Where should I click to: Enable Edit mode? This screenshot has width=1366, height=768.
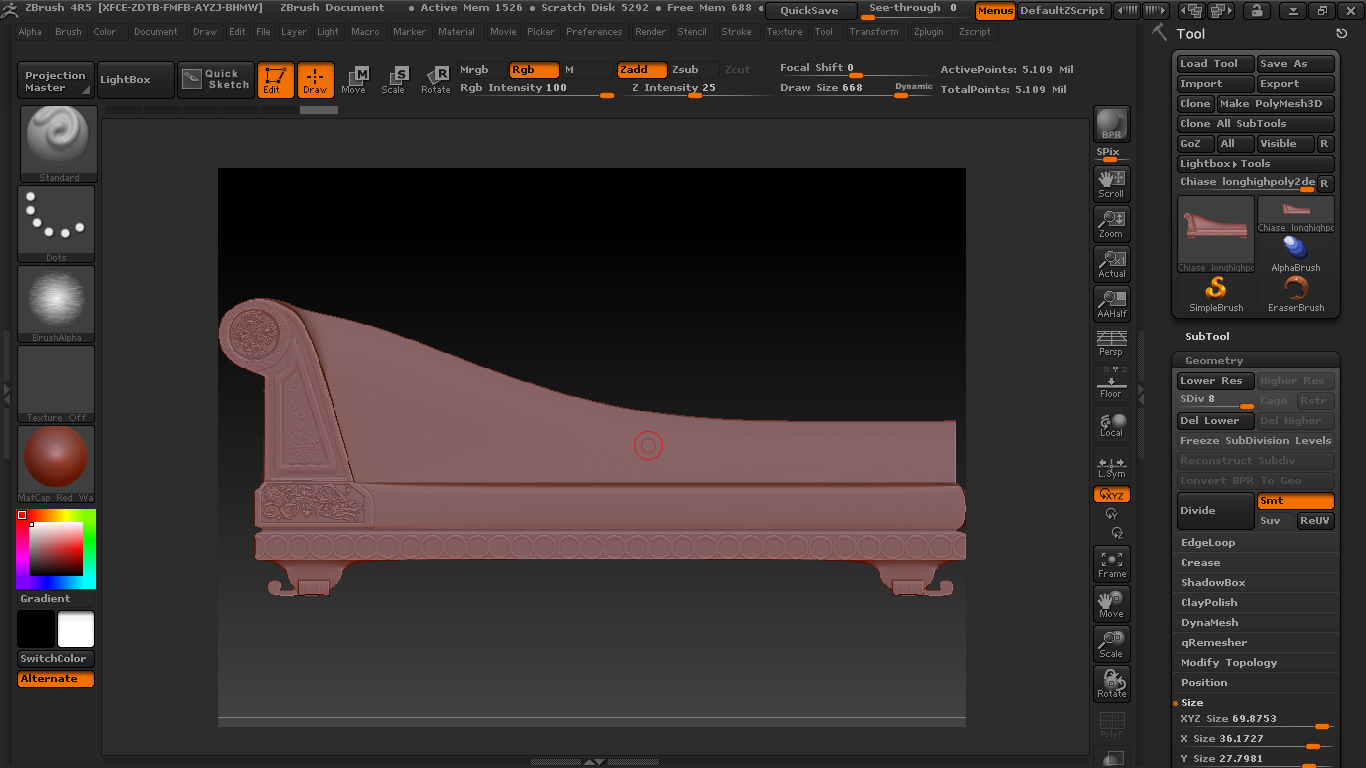[275, 80]
